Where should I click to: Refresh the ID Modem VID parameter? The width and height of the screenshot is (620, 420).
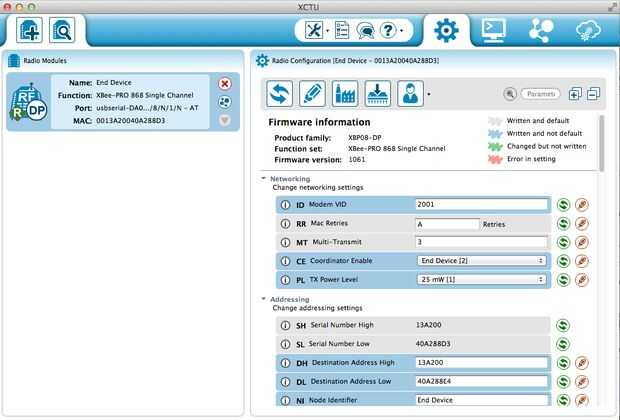click(x=563, y=205)
